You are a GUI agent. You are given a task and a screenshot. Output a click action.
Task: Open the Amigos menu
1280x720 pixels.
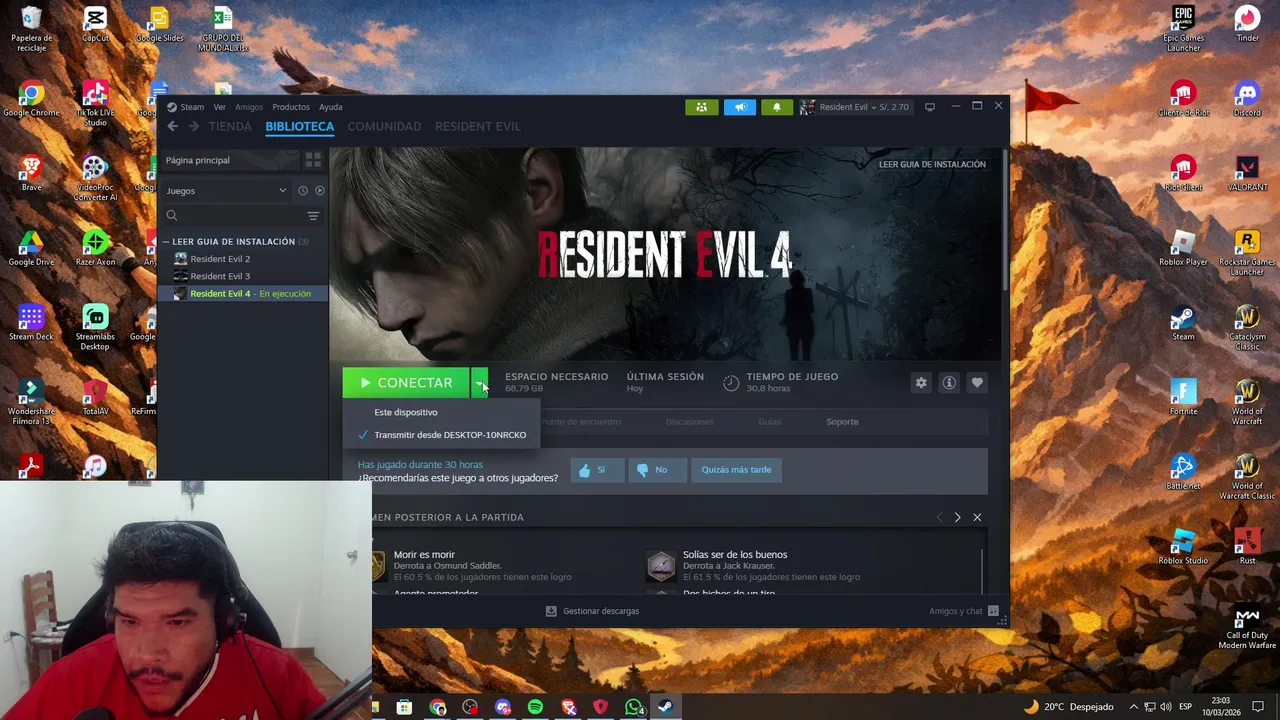coord(249,107)
